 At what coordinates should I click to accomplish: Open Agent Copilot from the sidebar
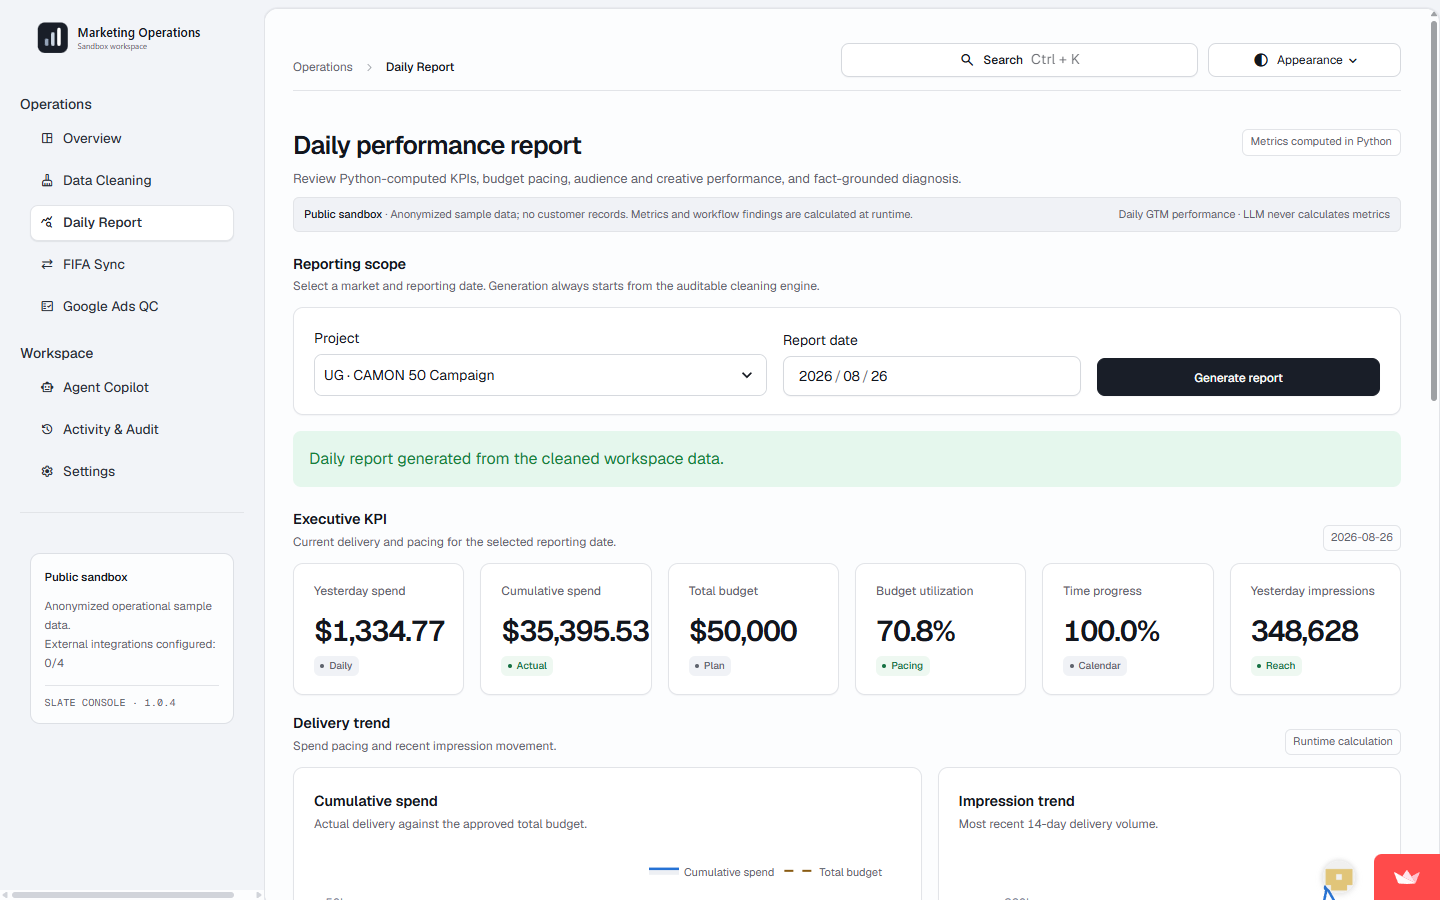[x=132, y=387]
